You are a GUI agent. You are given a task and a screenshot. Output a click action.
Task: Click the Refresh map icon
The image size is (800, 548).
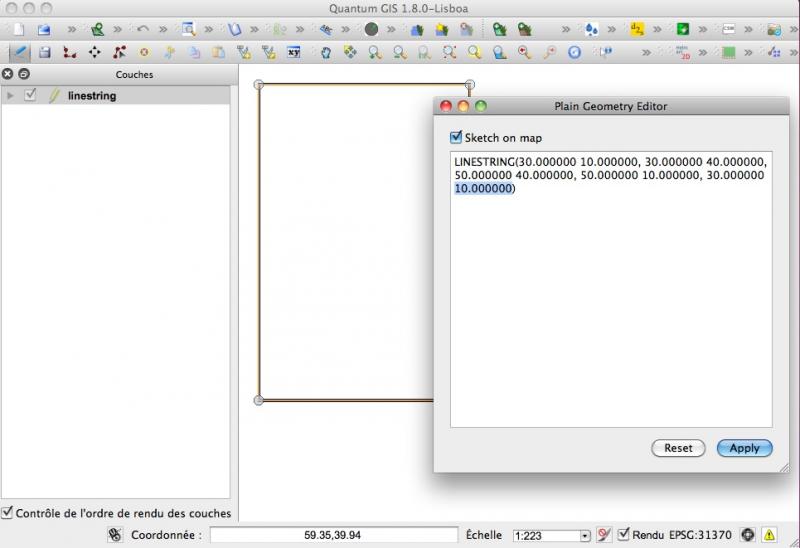pos(574,52)
